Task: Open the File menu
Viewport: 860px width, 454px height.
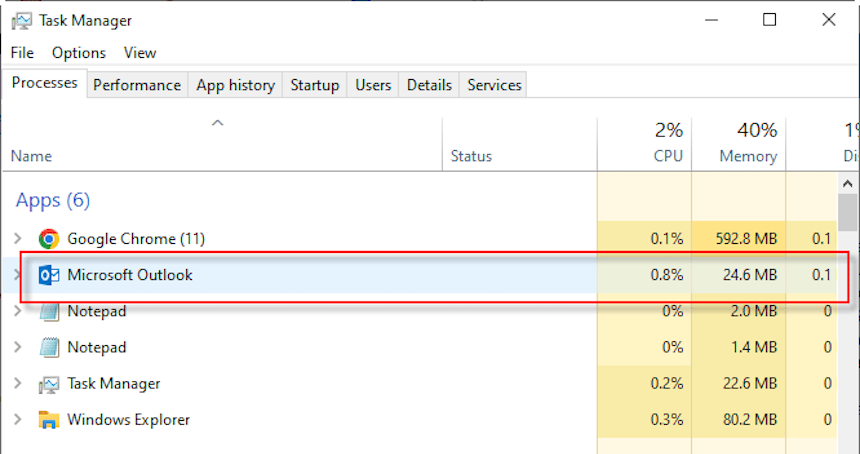Action: [x=22, y=53]
